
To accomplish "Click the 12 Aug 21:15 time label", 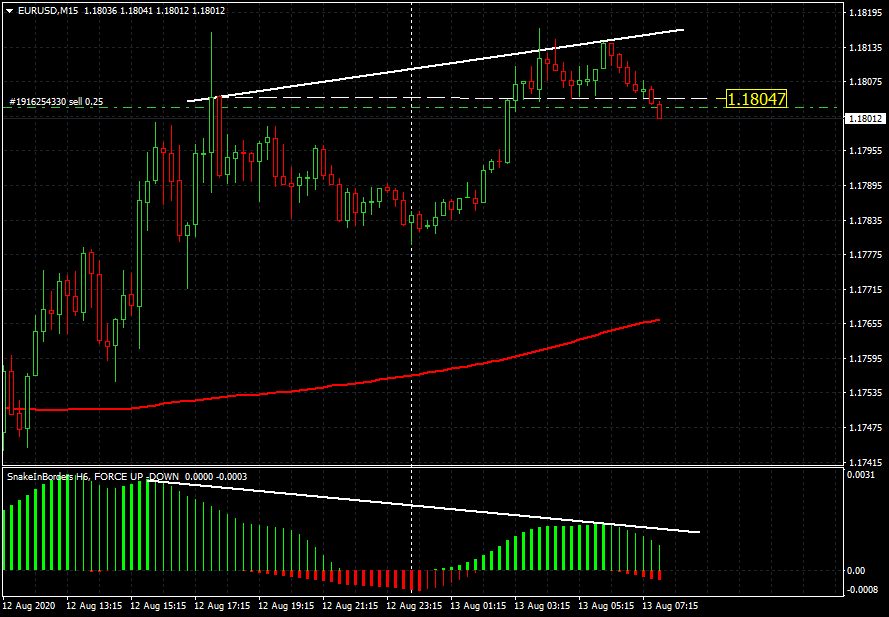I will (x=350, y=606).
